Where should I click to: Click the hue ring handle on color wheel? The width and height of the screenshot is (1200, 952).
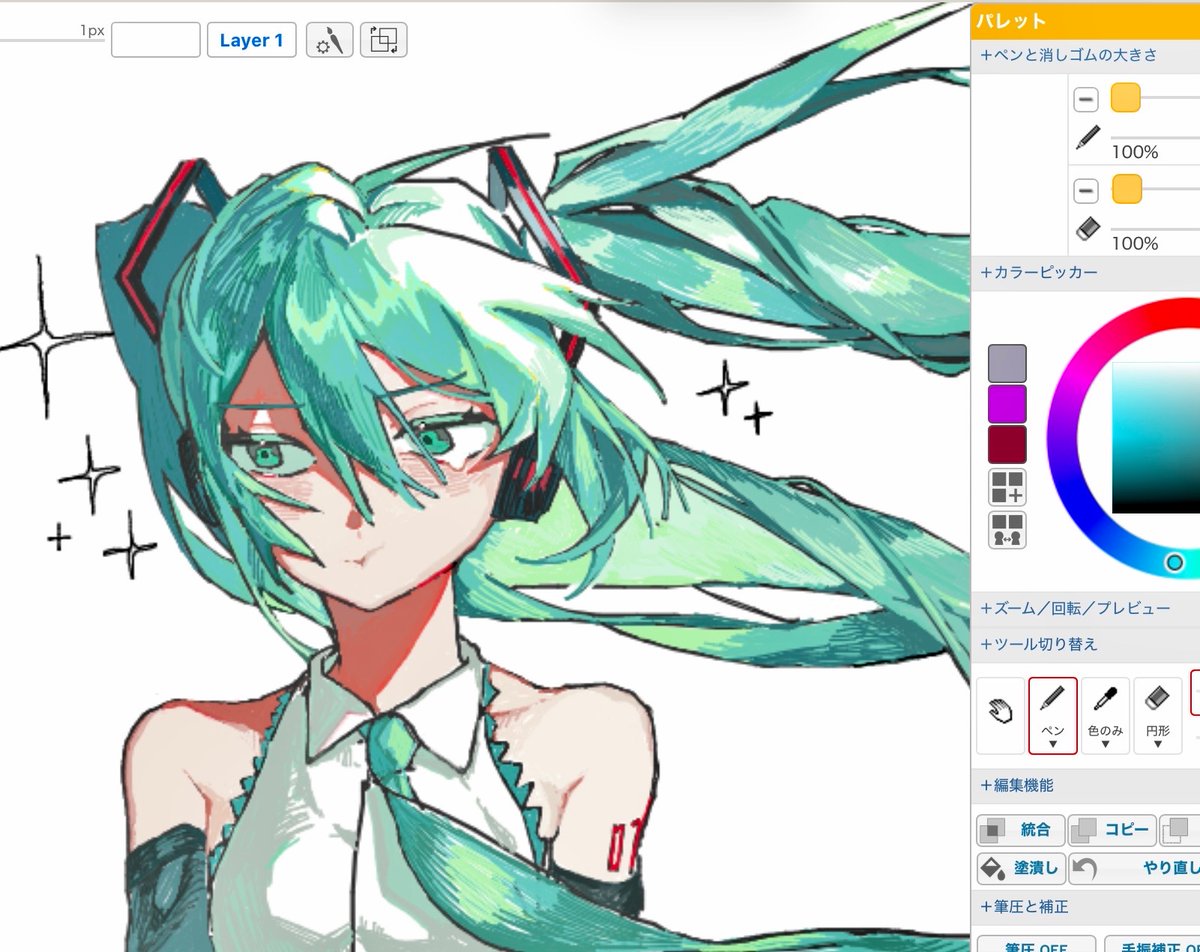1175,563
